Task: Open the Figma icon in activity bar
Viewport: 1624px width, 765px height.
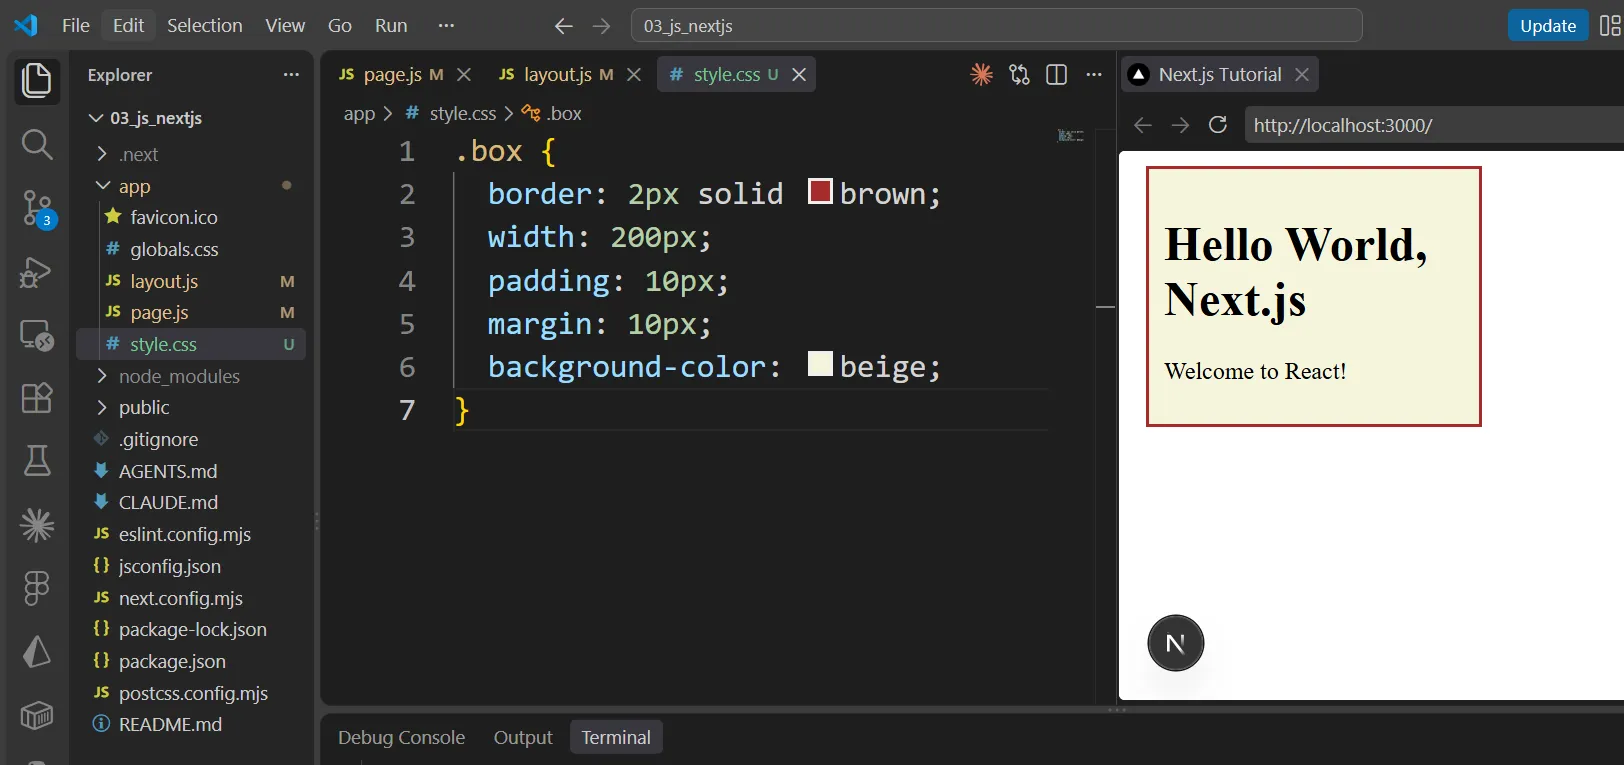Action: (37, 588)
